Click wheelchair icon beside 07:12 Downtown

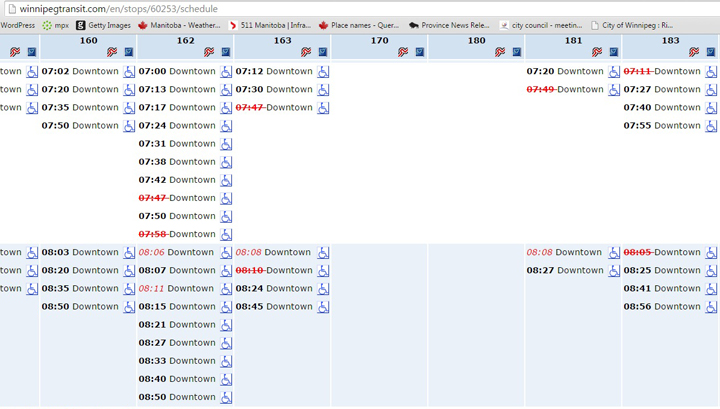323,72
